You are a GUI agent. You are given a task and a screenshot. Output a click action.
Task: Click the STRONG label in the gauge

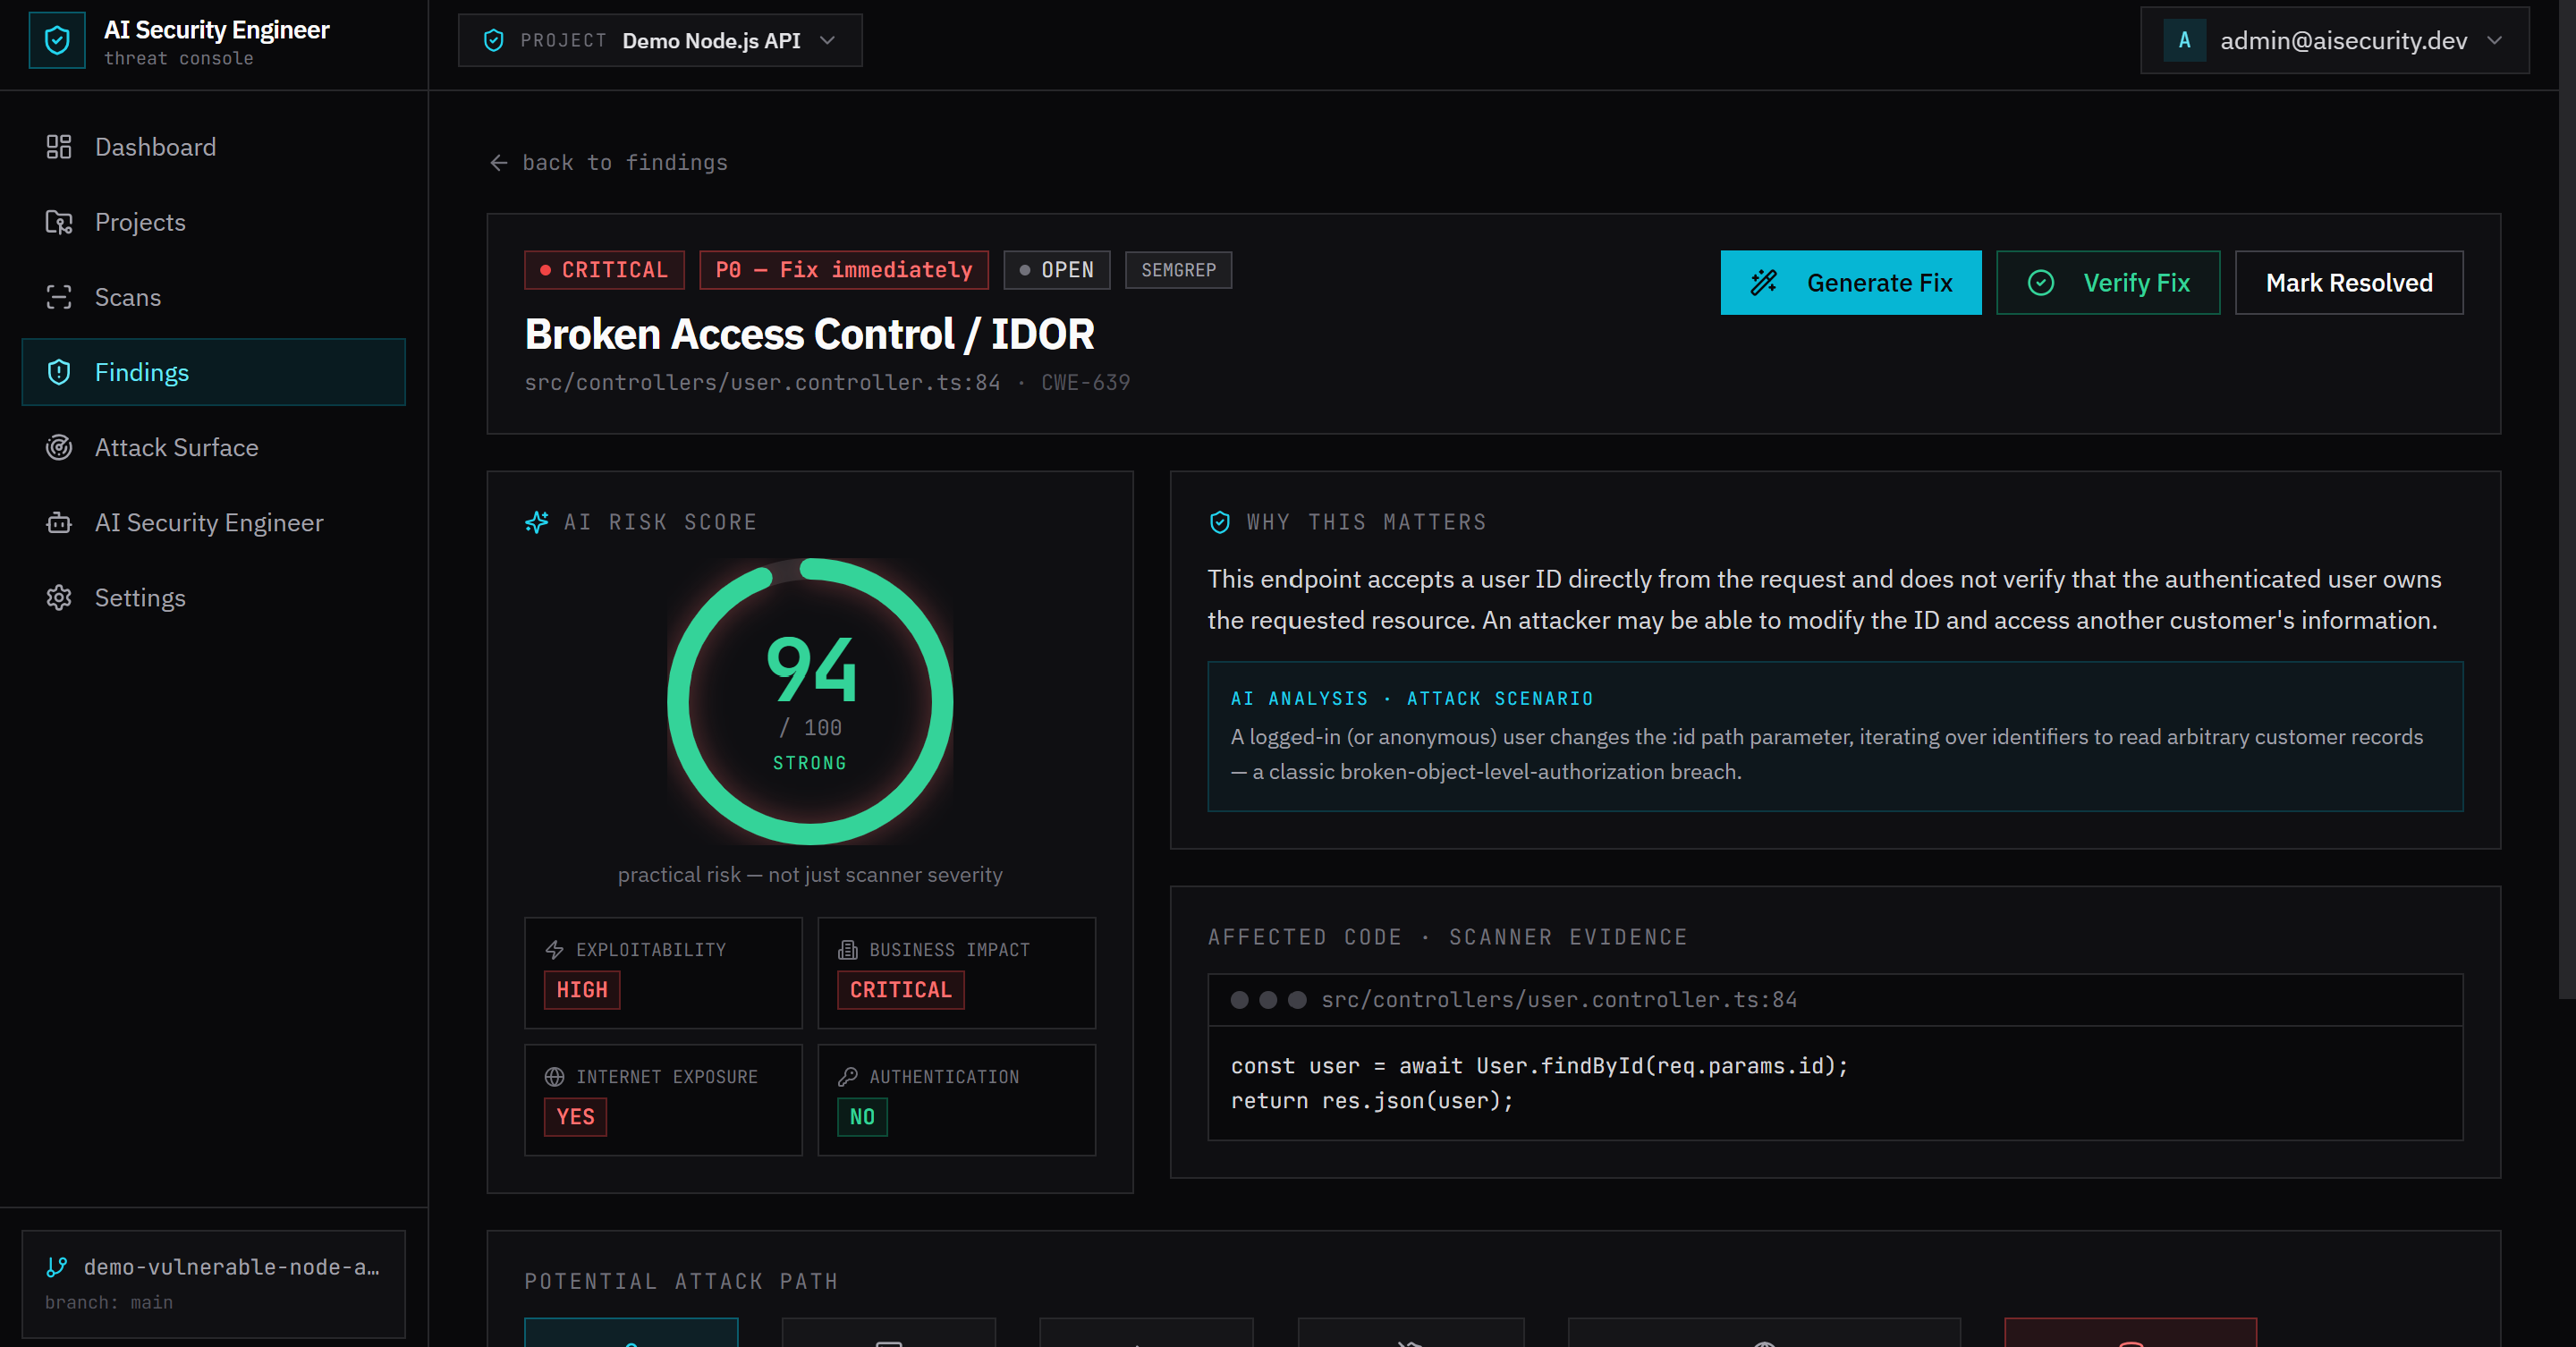coord(810,763)
